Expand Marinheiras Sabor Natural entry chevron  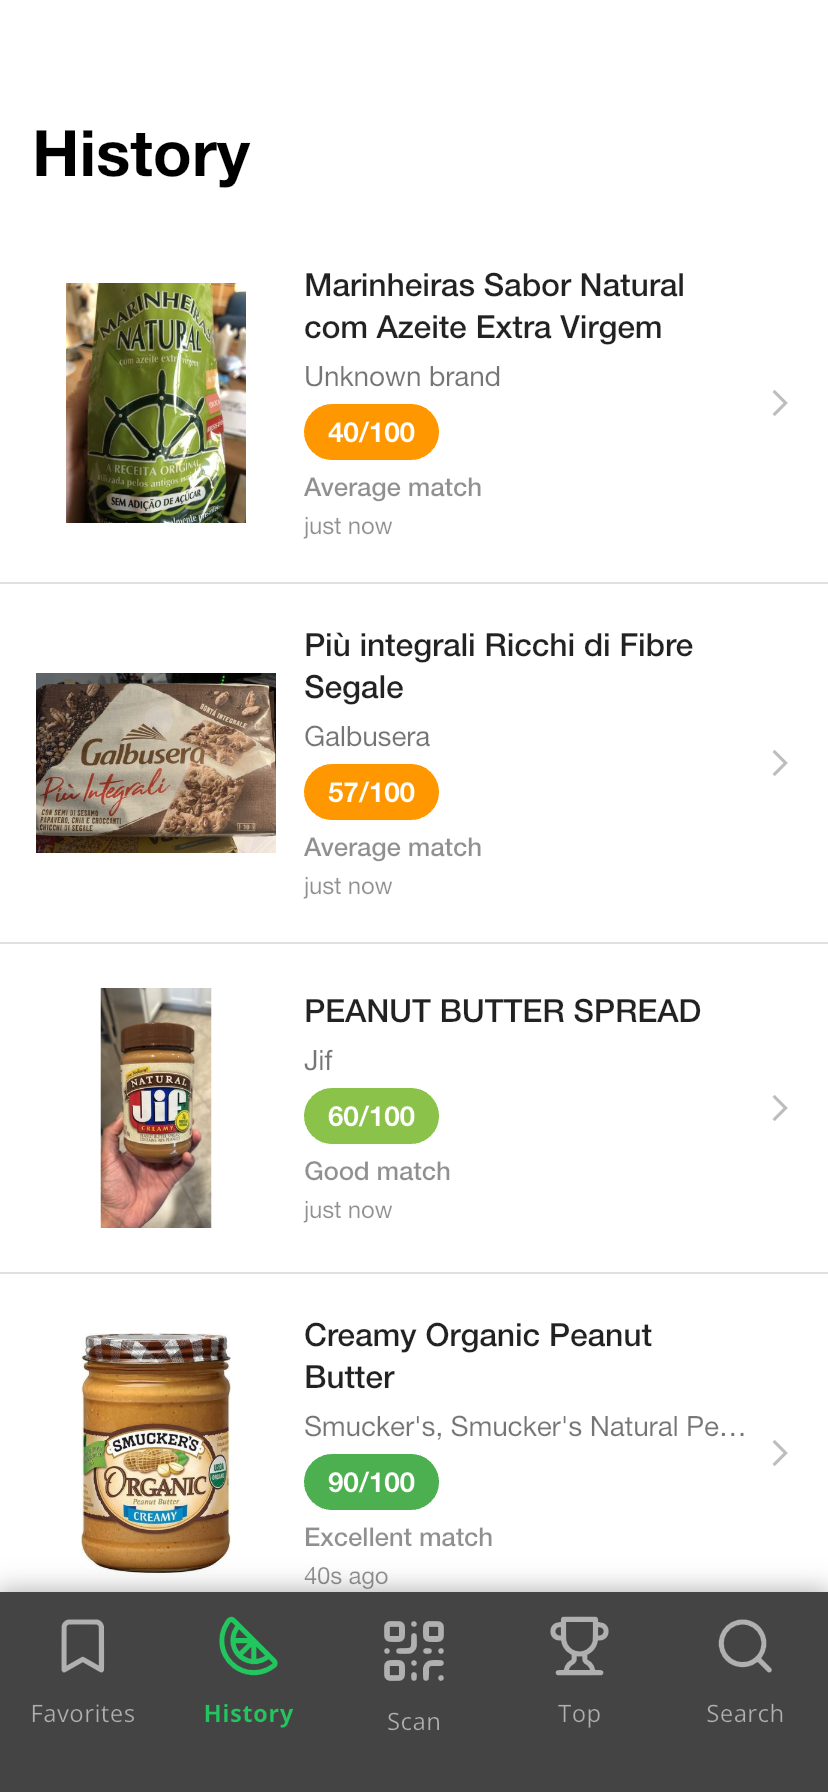pos(780,403)
